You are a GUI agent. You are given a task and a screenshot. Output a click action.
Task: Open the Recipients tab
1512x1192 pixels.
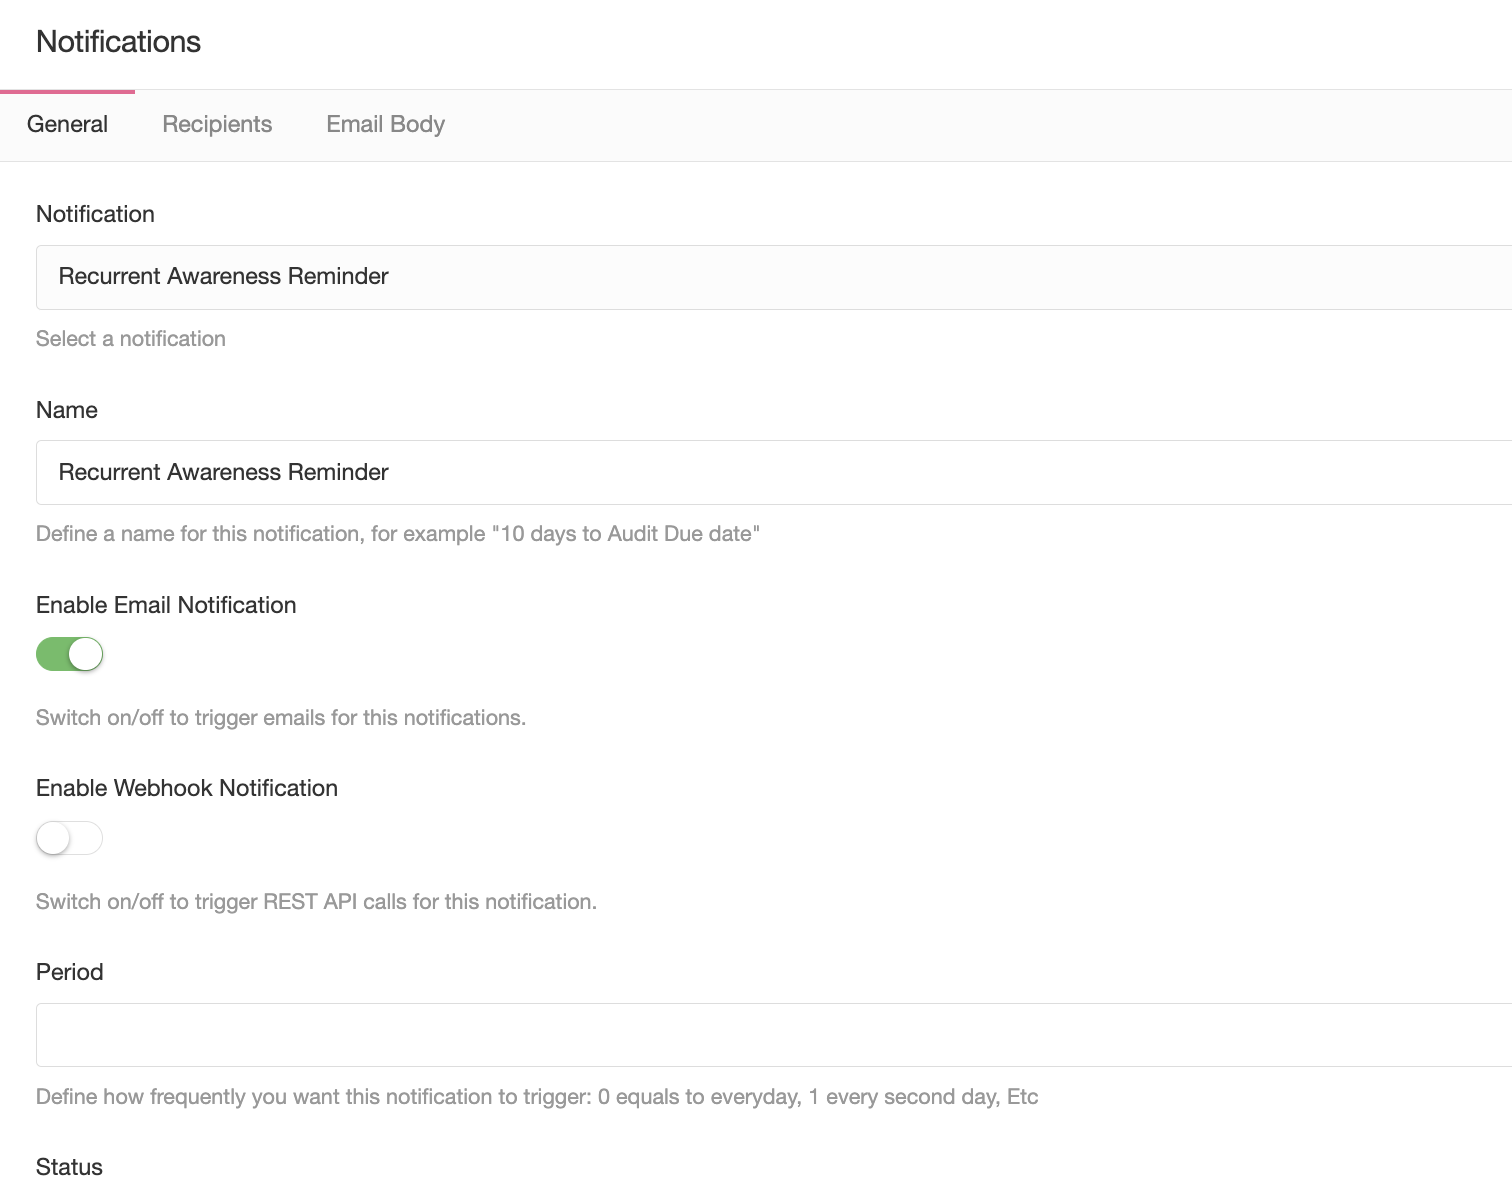click(217, 125)
